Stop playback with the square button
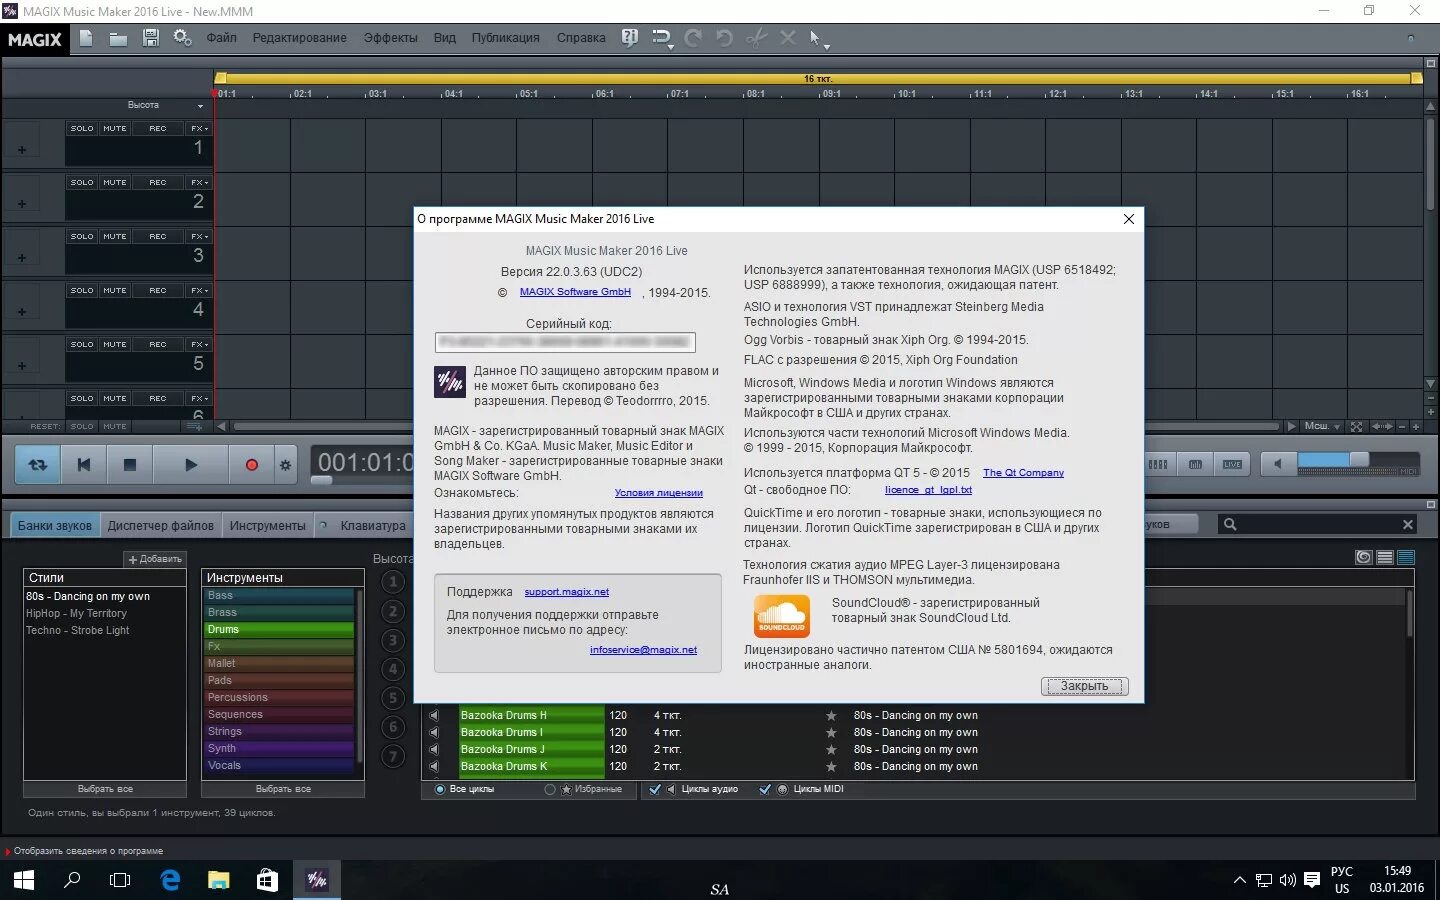The width and height of the screenshot is (1440, 900). point(129,465)
